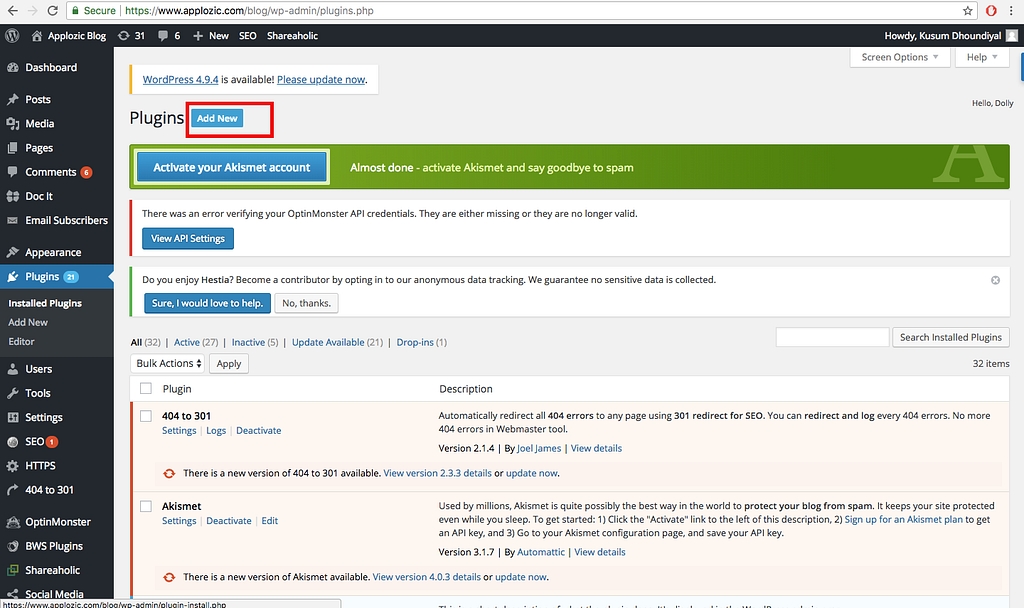The height and width of the screenshot is (608, 1024).
Task: Select the 404 to 301 plugin checkbox
Action: (146, 416)
